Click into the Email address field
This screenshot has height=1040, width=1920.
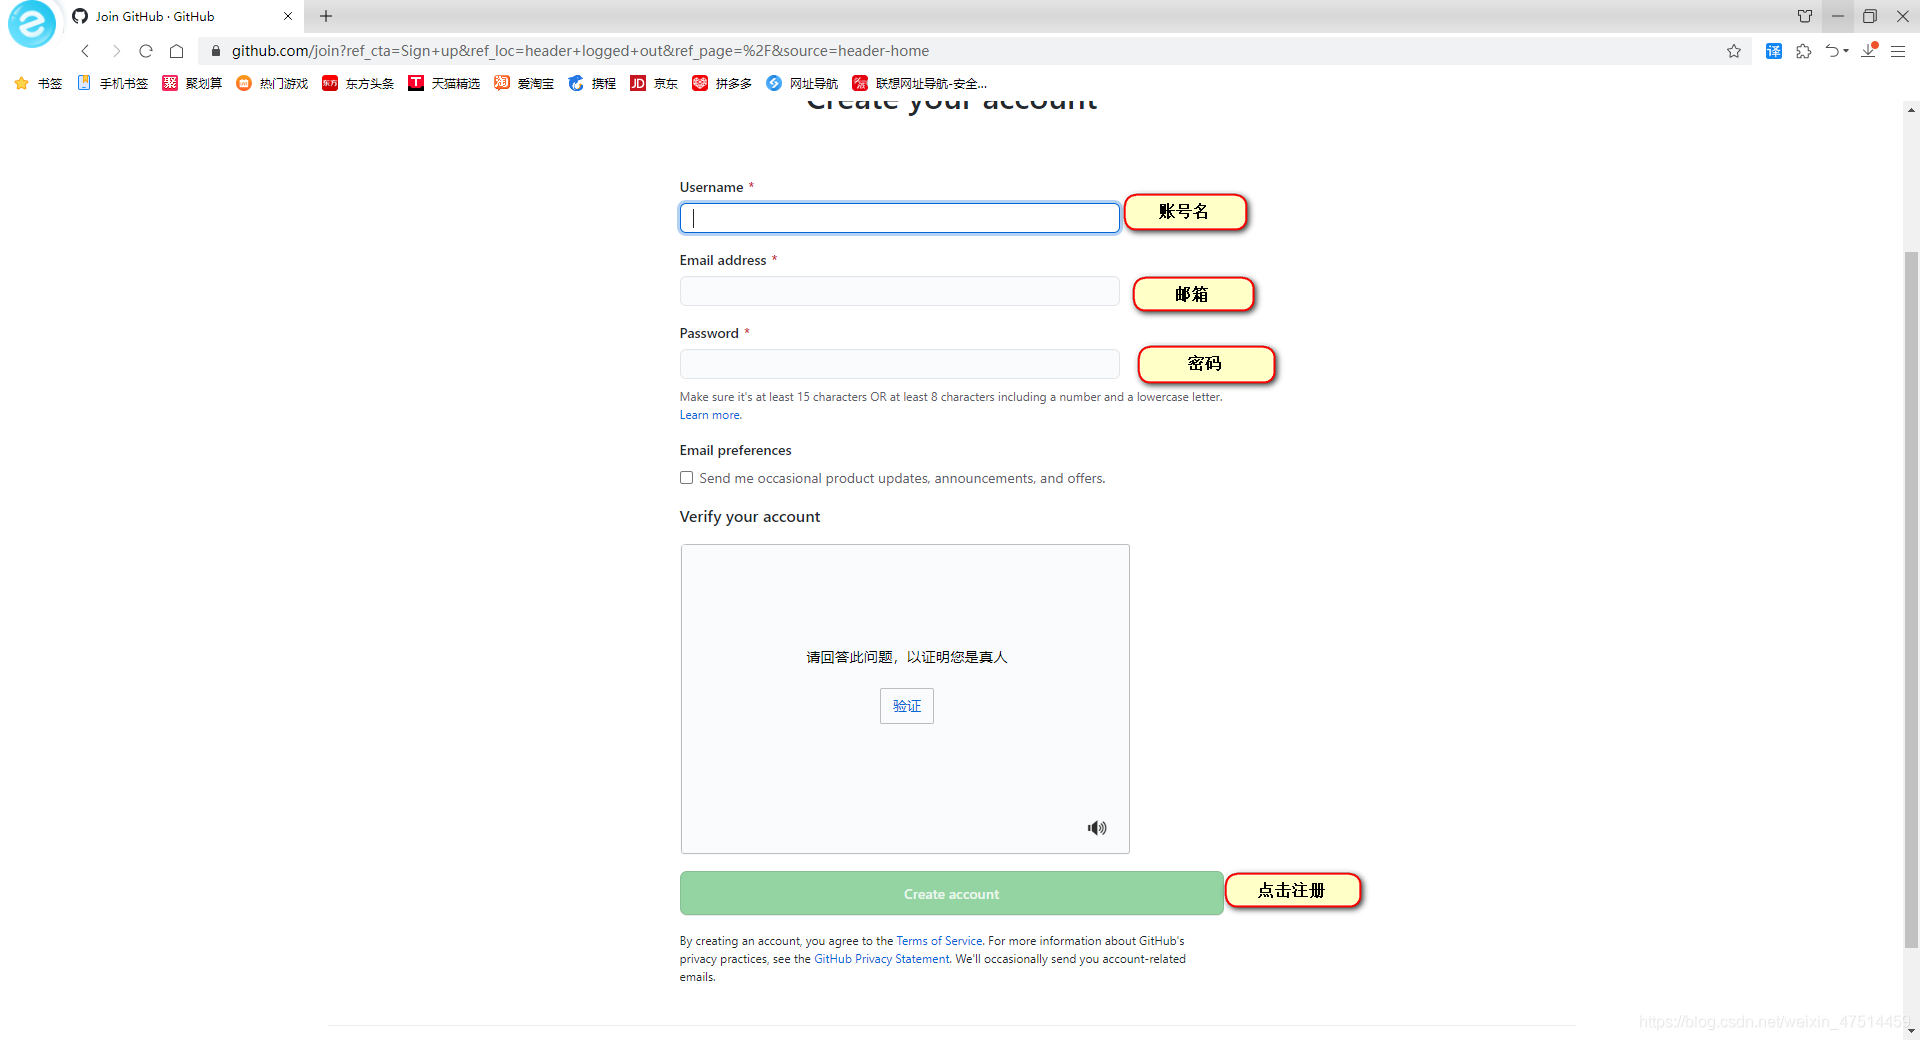(899, 291)
